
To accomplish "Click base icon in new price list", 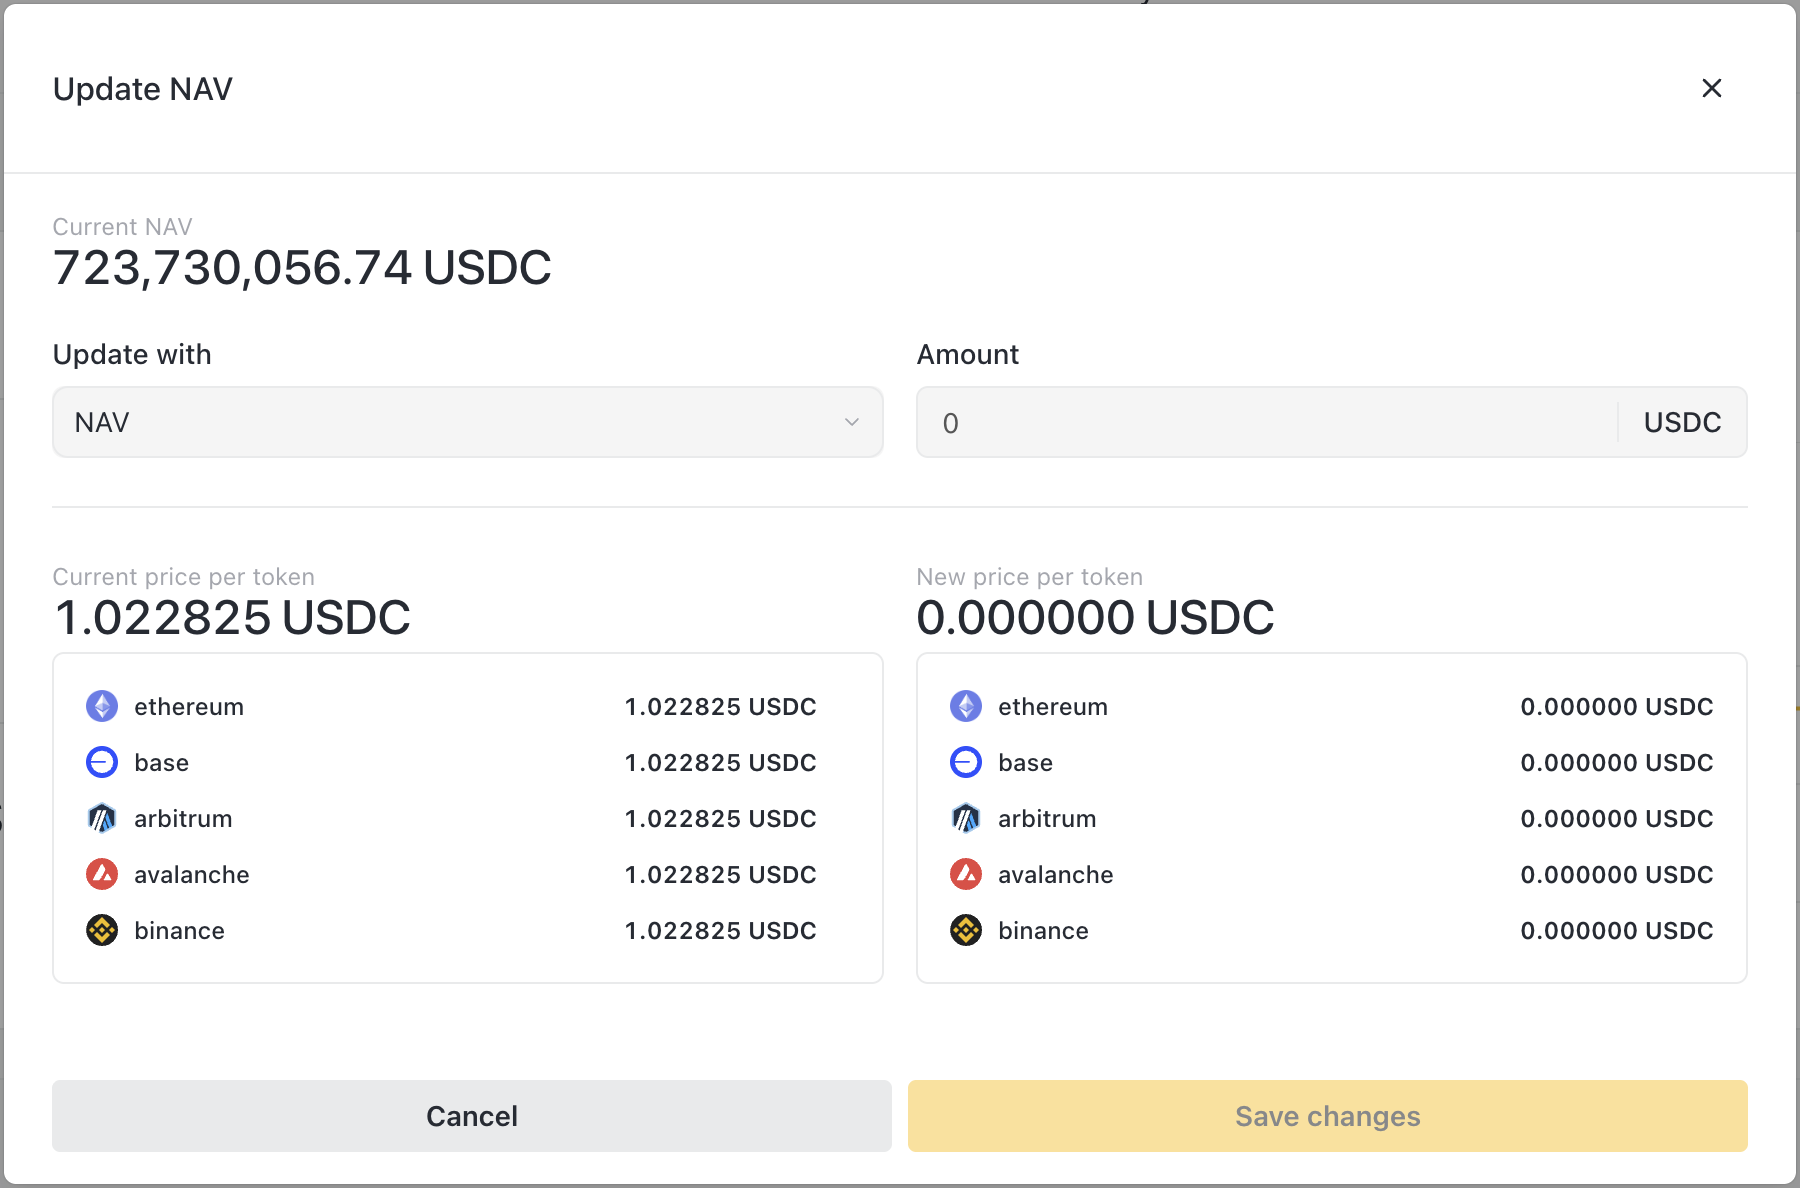I will tap(966, 762).
